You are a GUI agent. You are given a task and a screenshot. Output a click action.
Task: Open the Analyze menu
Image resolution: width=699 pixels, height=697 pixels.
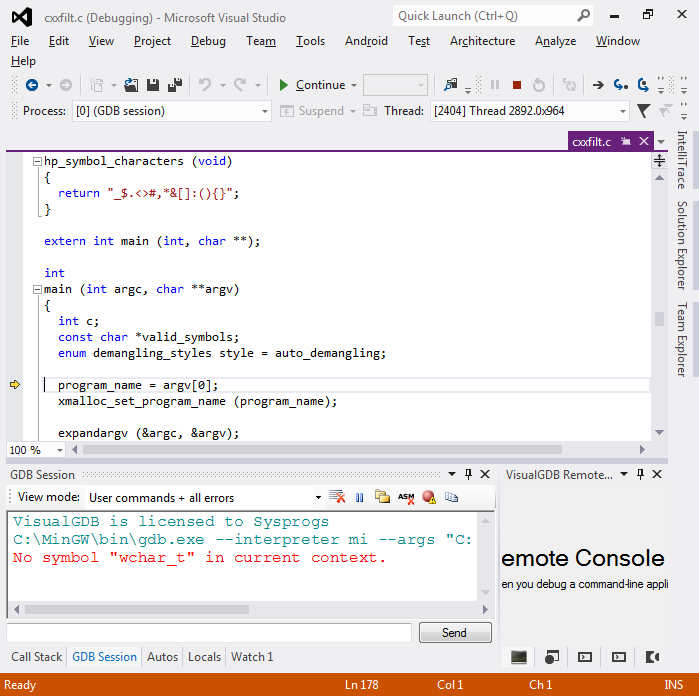click(x=555, y=41)
